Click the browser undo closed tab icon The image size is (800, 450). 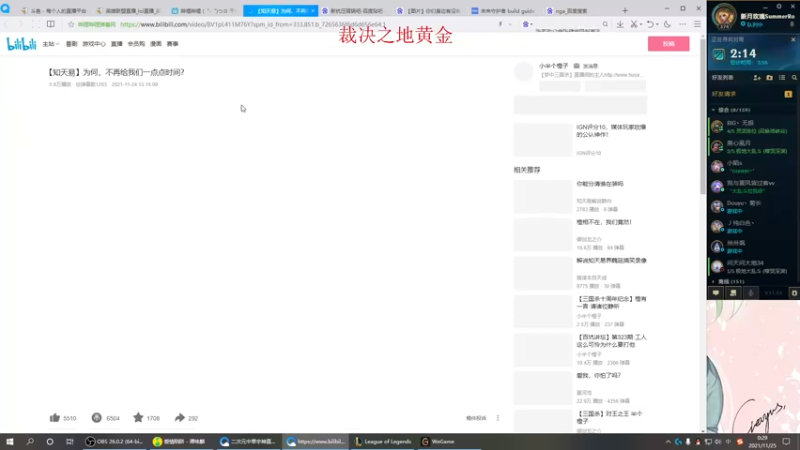tap(650, 24)
